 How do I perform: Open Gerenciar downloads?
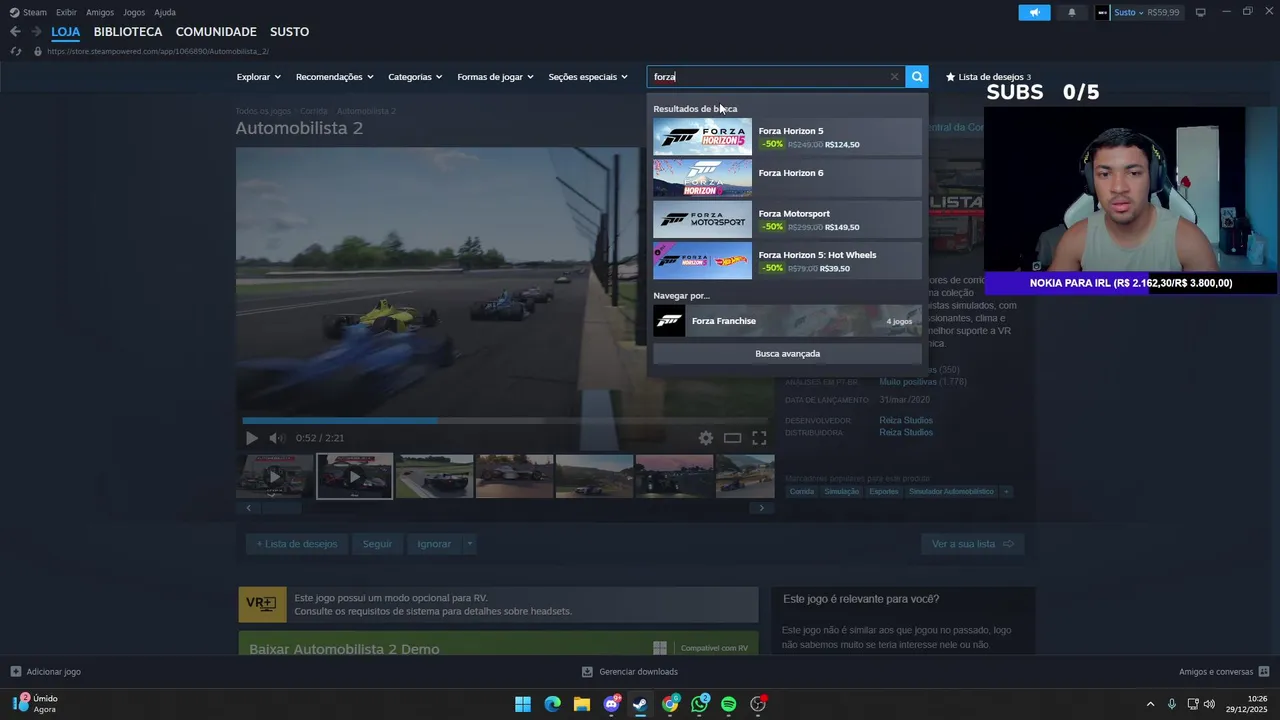630,672
